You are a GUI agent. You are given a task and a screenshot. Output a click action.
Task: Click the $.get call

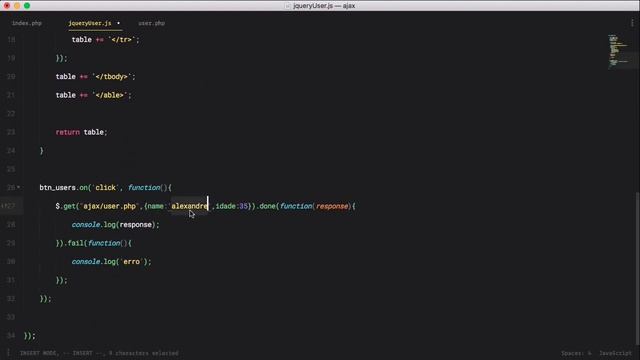click(65, 206)
